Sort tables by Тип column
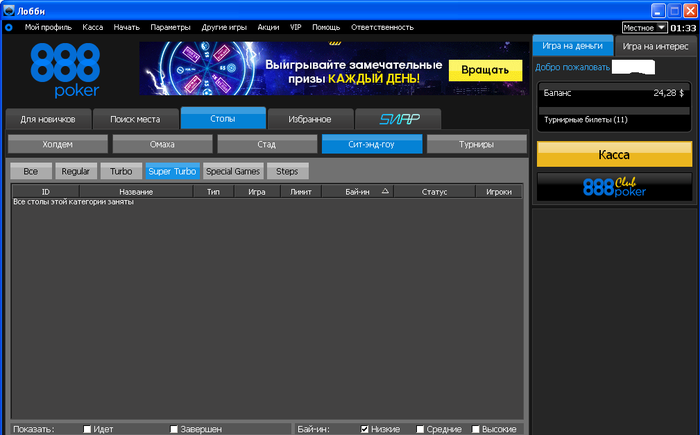This screenshot has height=435, width=700. click(x=213, y=192)
